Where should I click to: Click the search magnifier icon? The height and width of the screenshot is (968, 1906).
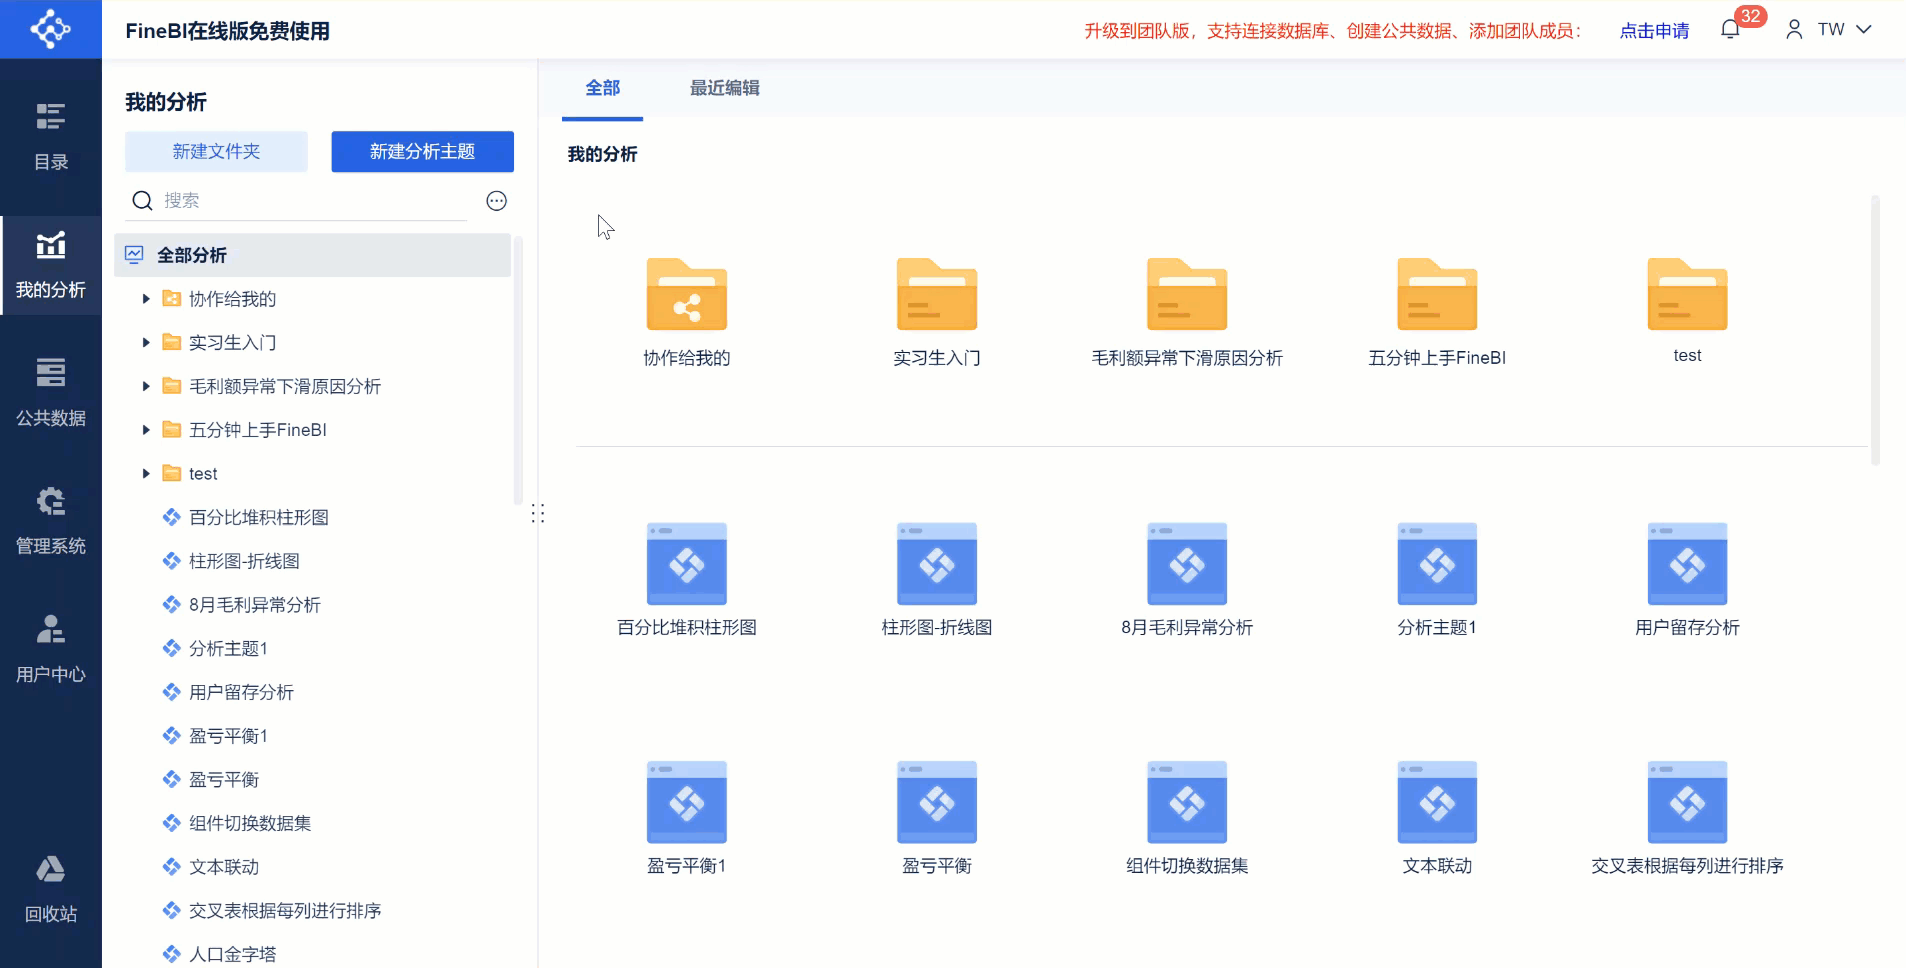tap(142, 200)
